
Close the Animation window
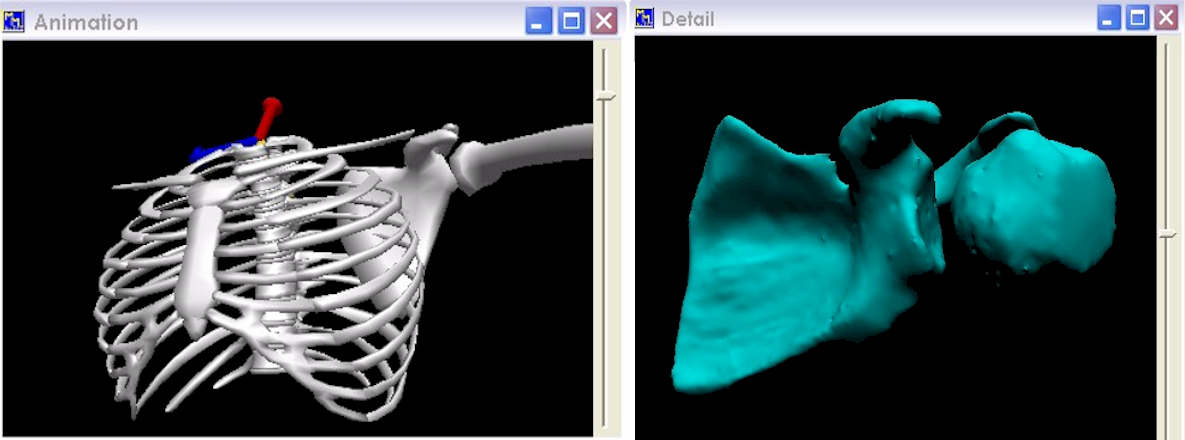tap(603, 20)
